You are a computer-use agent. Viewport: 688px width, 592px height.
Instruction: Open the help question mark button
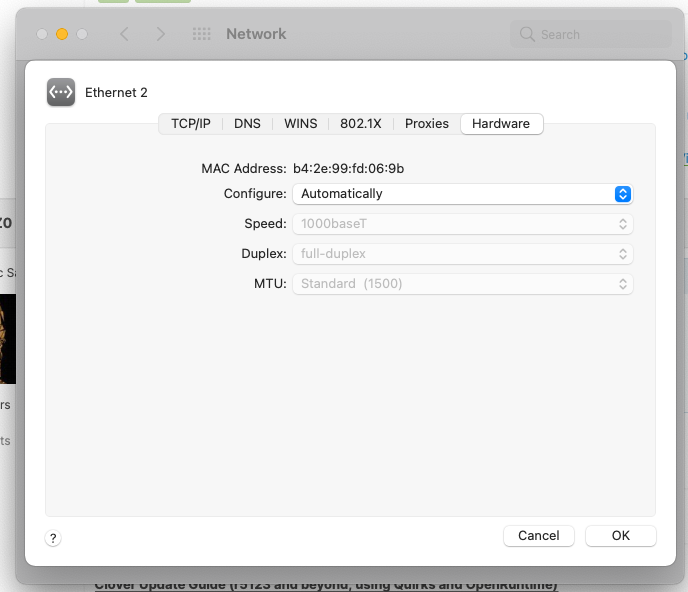pyautogui.click(x=53, y=538)
